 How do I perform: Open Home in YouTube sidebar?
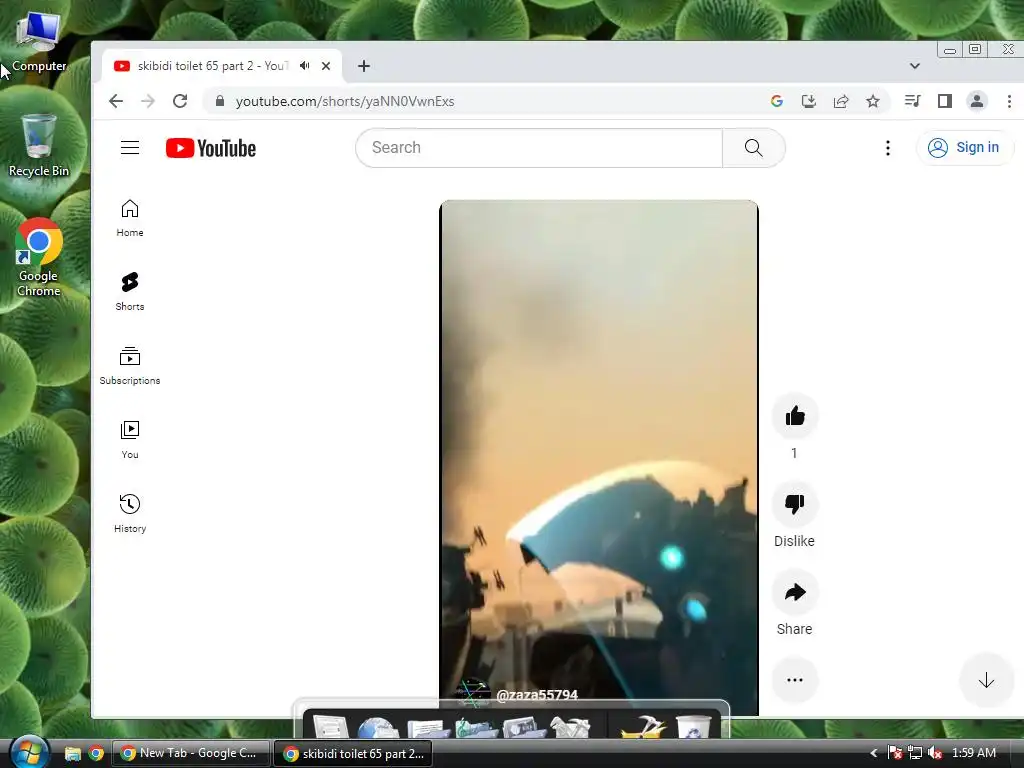tap(130, 218)
